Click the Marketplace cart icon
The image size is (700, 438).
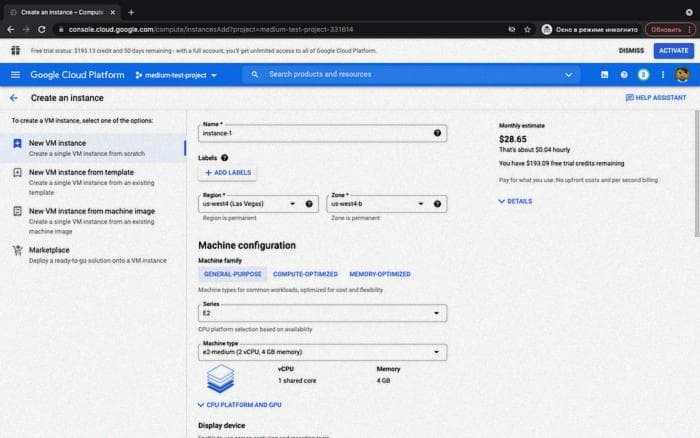(17, 250)
